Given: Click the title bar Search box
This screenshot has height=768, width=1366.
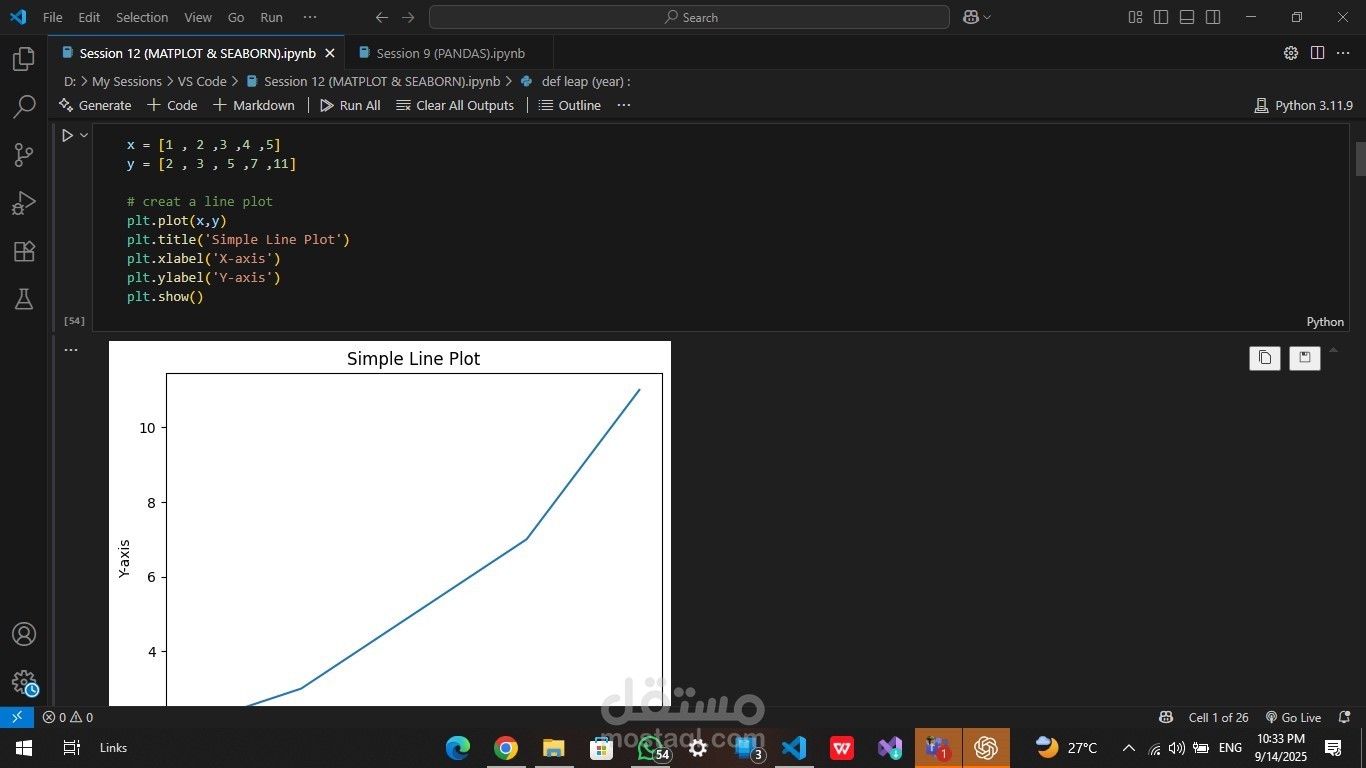Looking at the screenshot, I should coord(689,17).
